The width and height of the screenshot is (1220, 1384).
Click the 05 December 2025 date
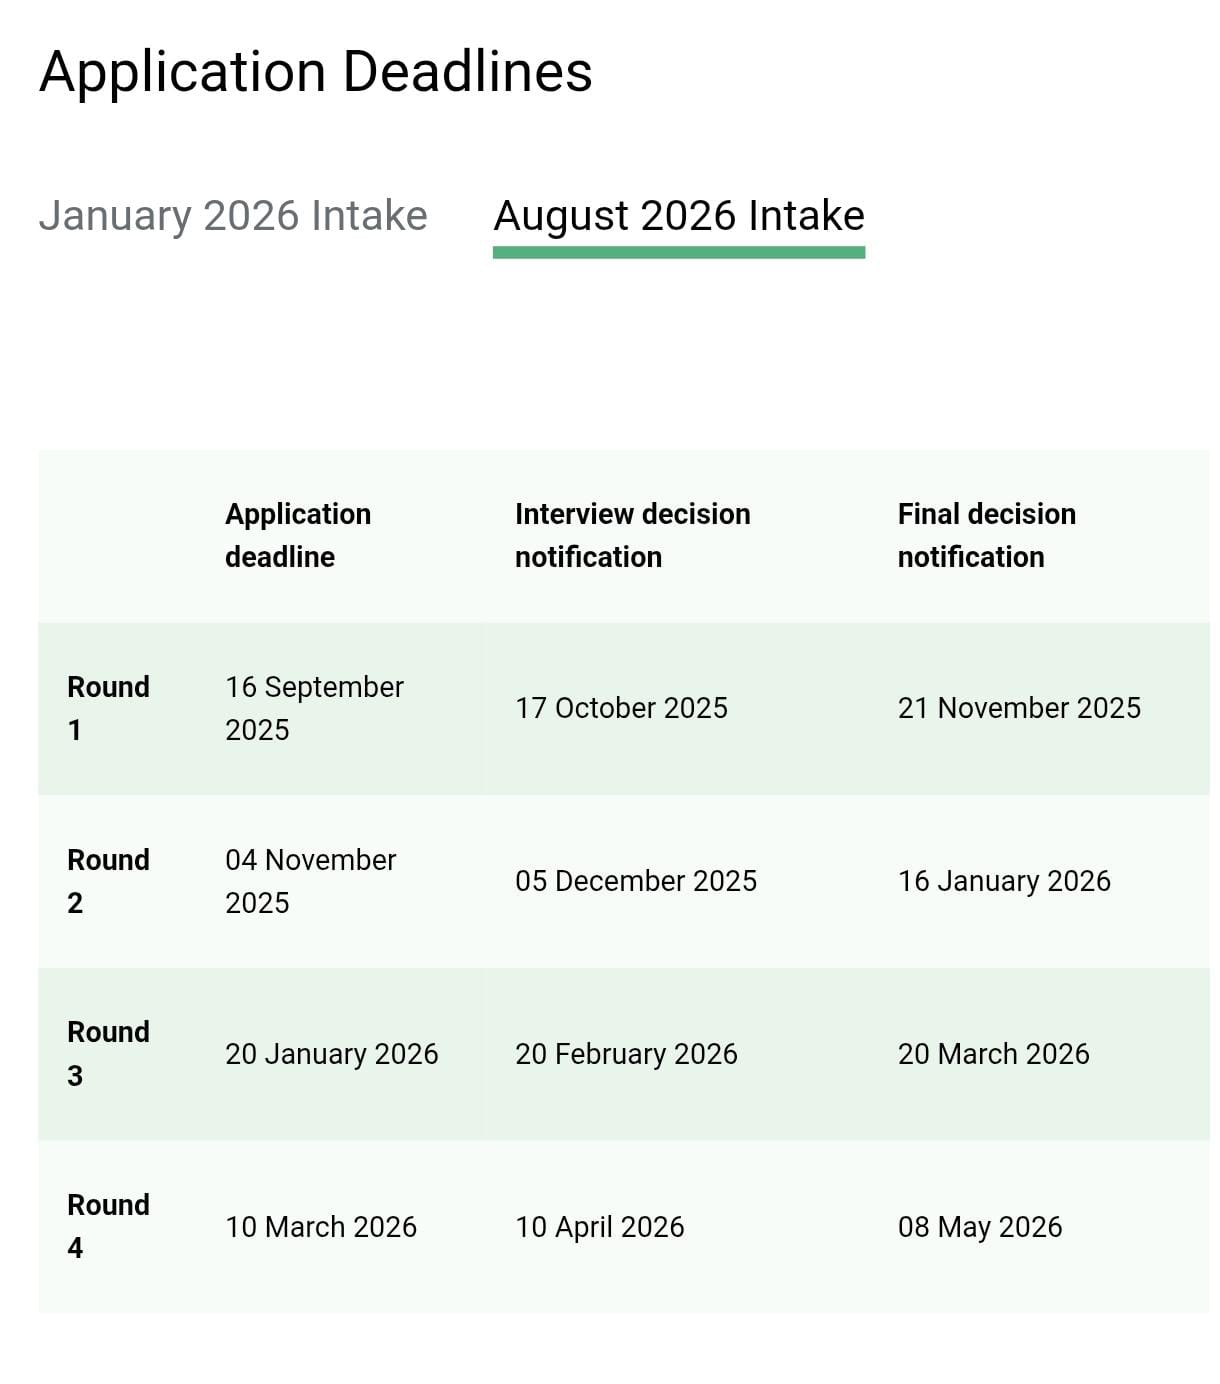636,881
